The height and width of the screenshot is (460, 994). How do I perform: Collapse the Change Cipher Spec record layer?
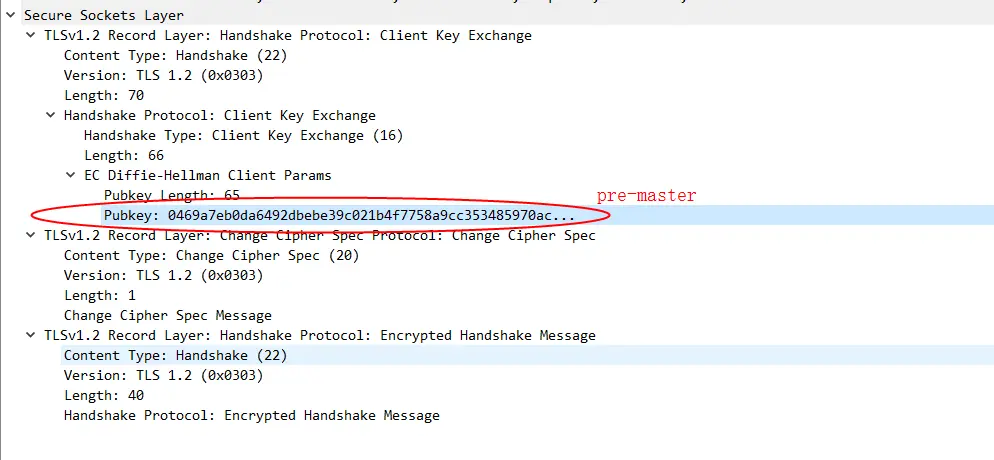pos(30,236)
